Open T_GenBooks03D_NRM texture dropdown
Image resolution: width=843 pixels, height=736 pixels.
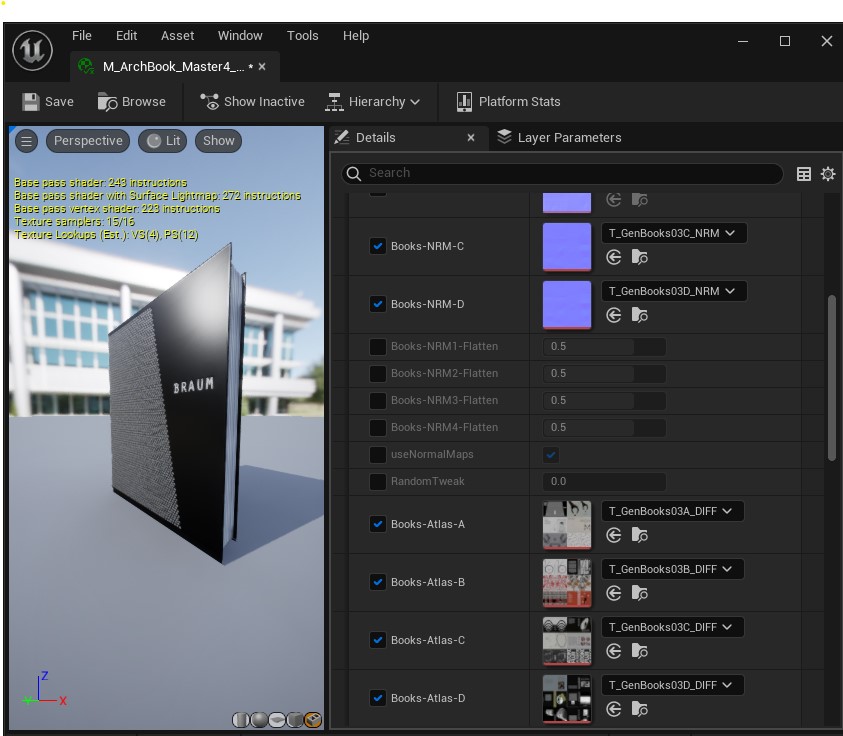(673, 291)
